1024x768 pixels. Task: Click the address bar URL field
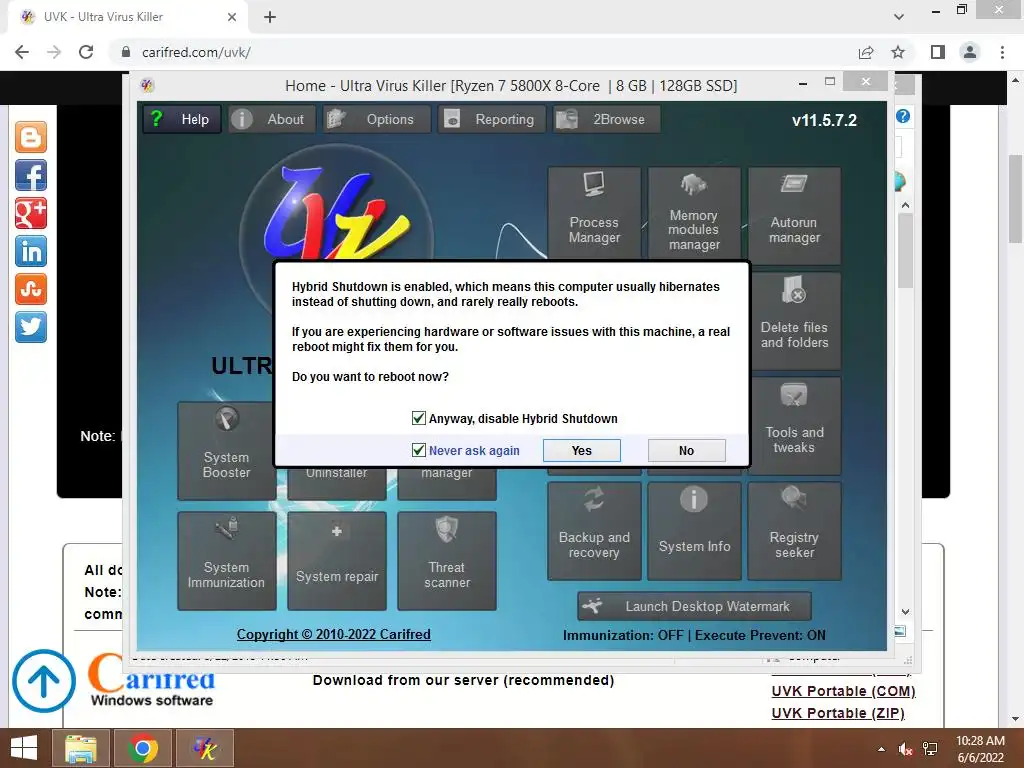(x=483, y=52)
